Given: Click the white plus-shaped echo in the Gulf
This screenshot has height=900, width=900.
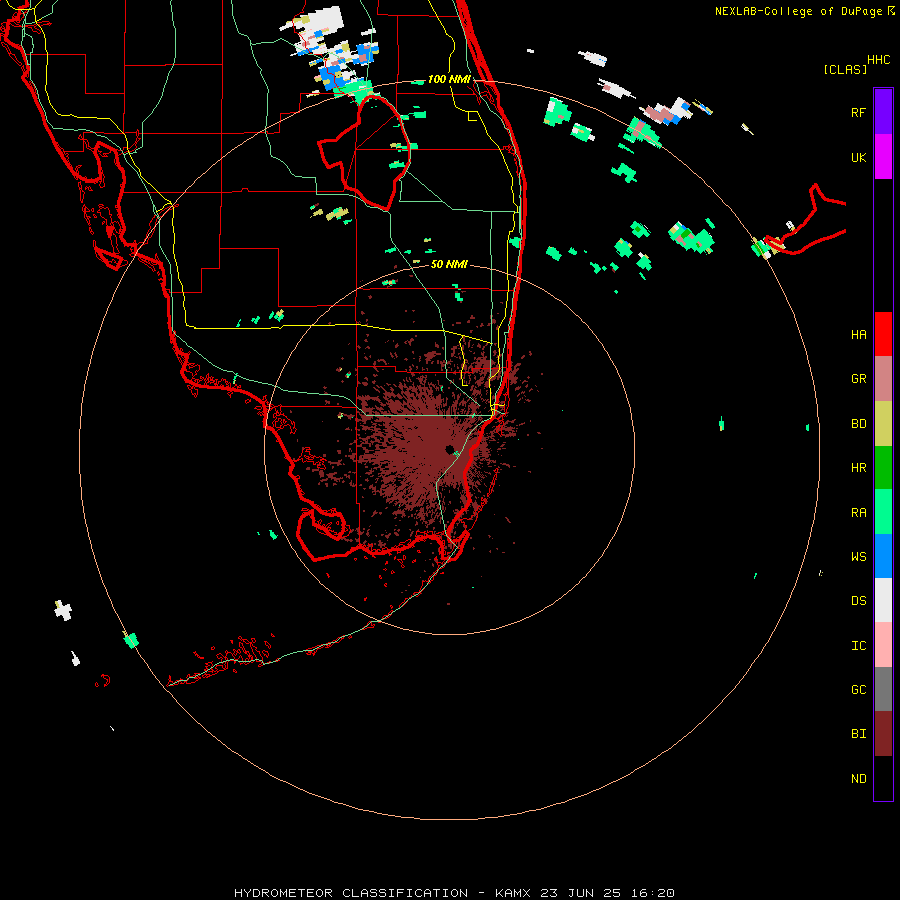Looking at the screenshot, I should 63,610.
